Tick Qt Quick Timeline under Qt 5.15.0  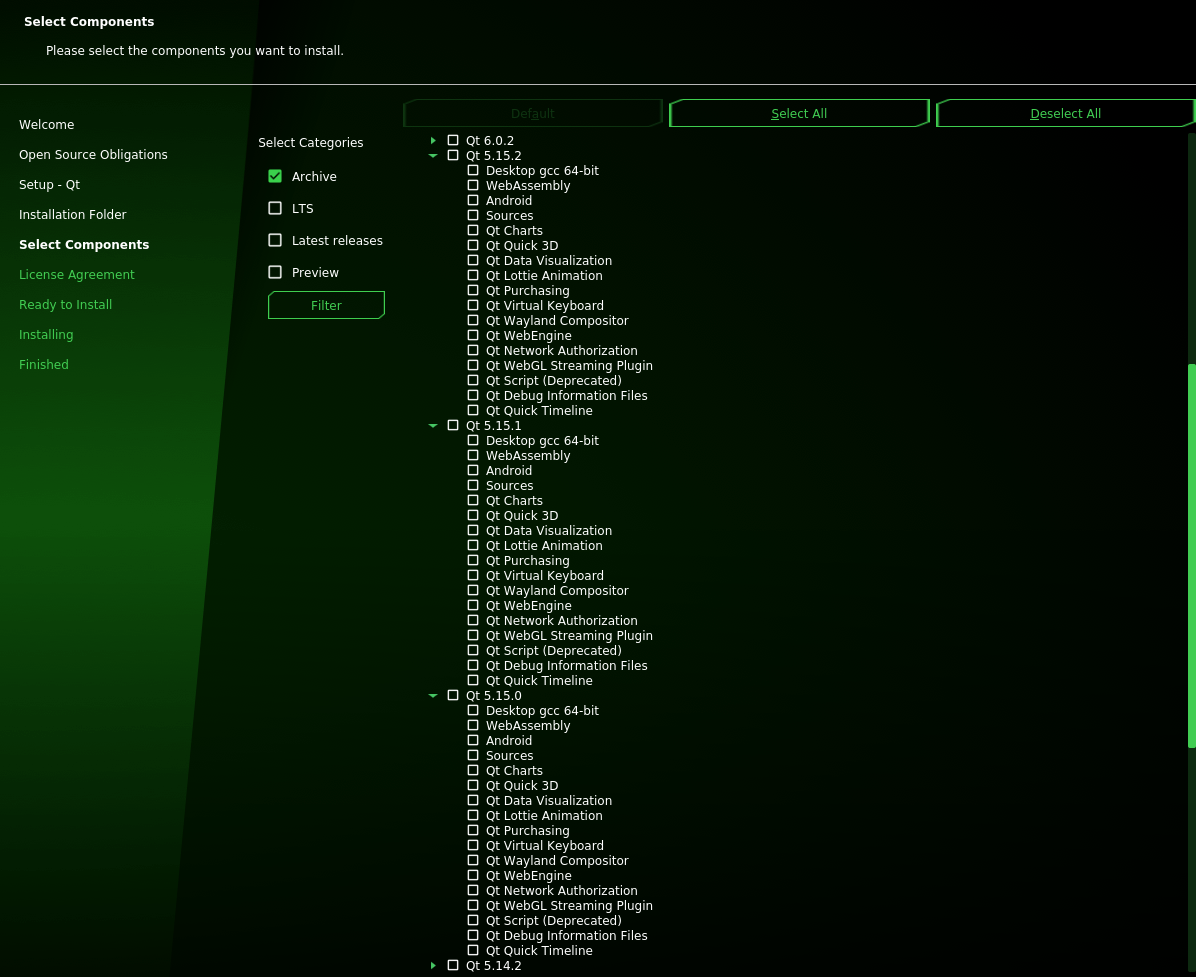473,951
